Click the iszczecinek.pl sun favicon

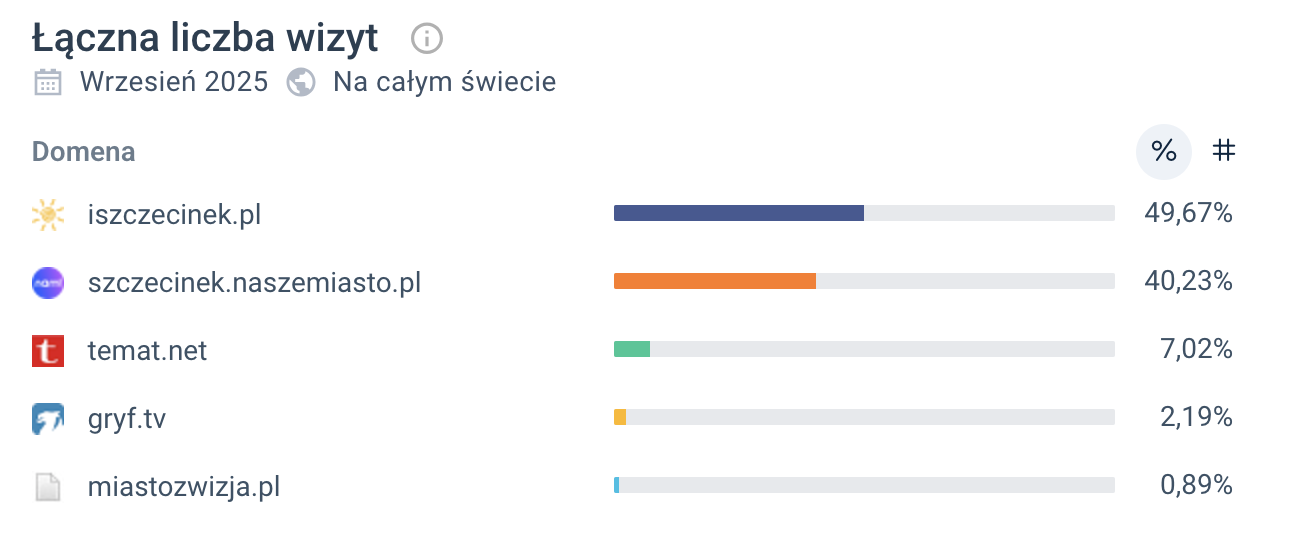pyautogui.click(x=48, y=215)
